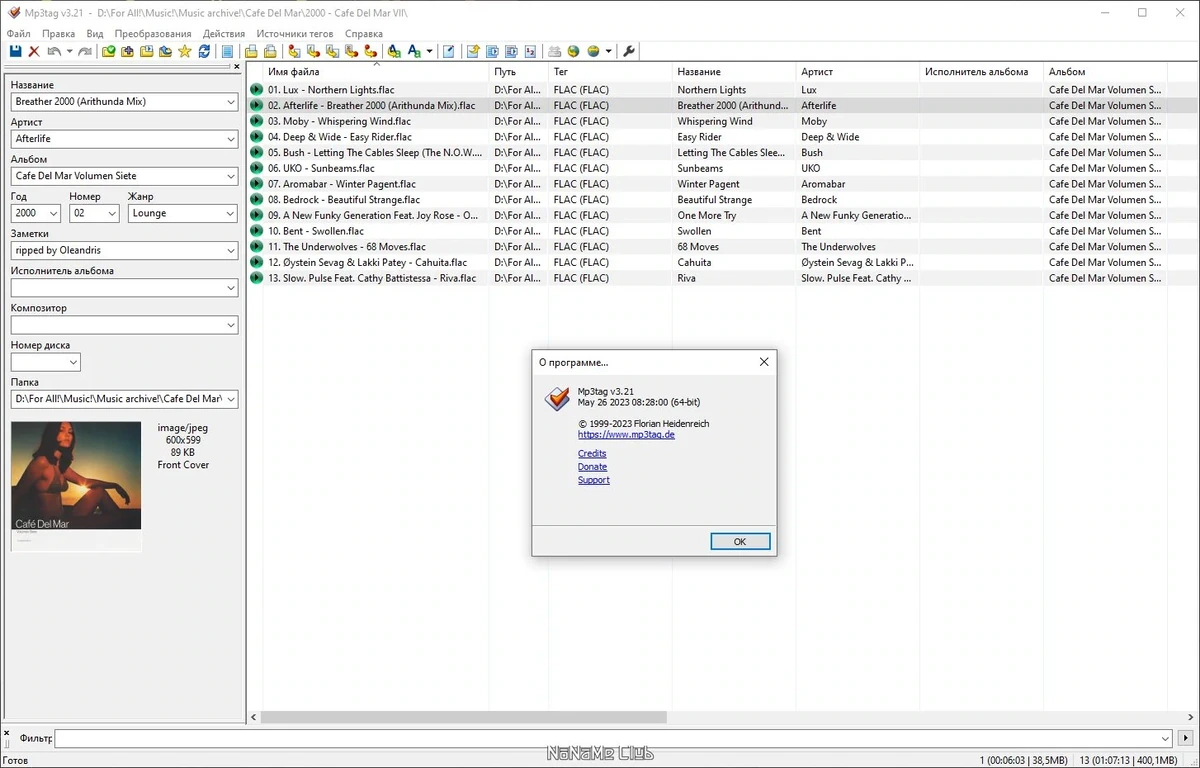Expand the Год year dropdown
Image resolution: width=1200 pixels, height=768 pixels.
[52, 213]
